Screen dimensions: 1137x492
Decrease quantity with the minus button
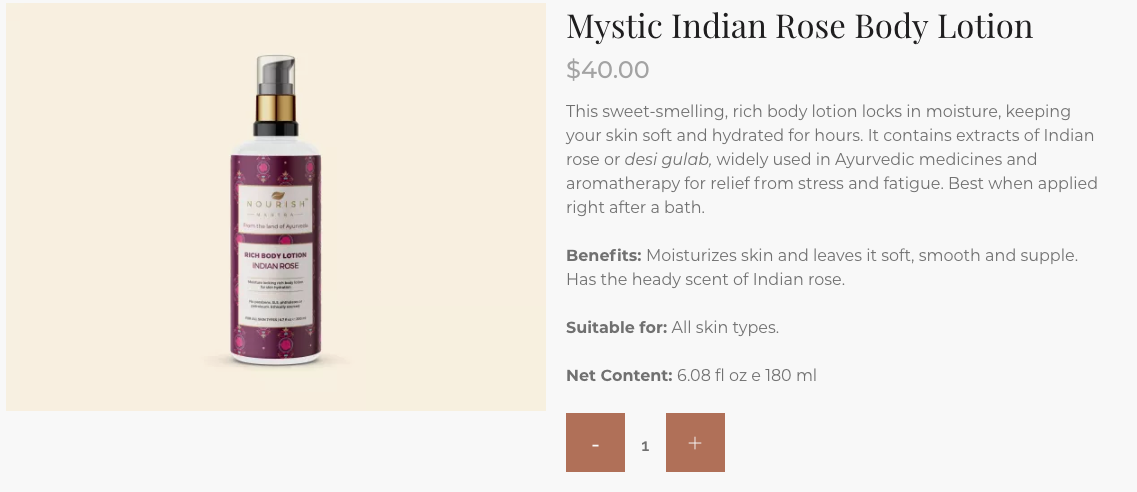[595, 443]
